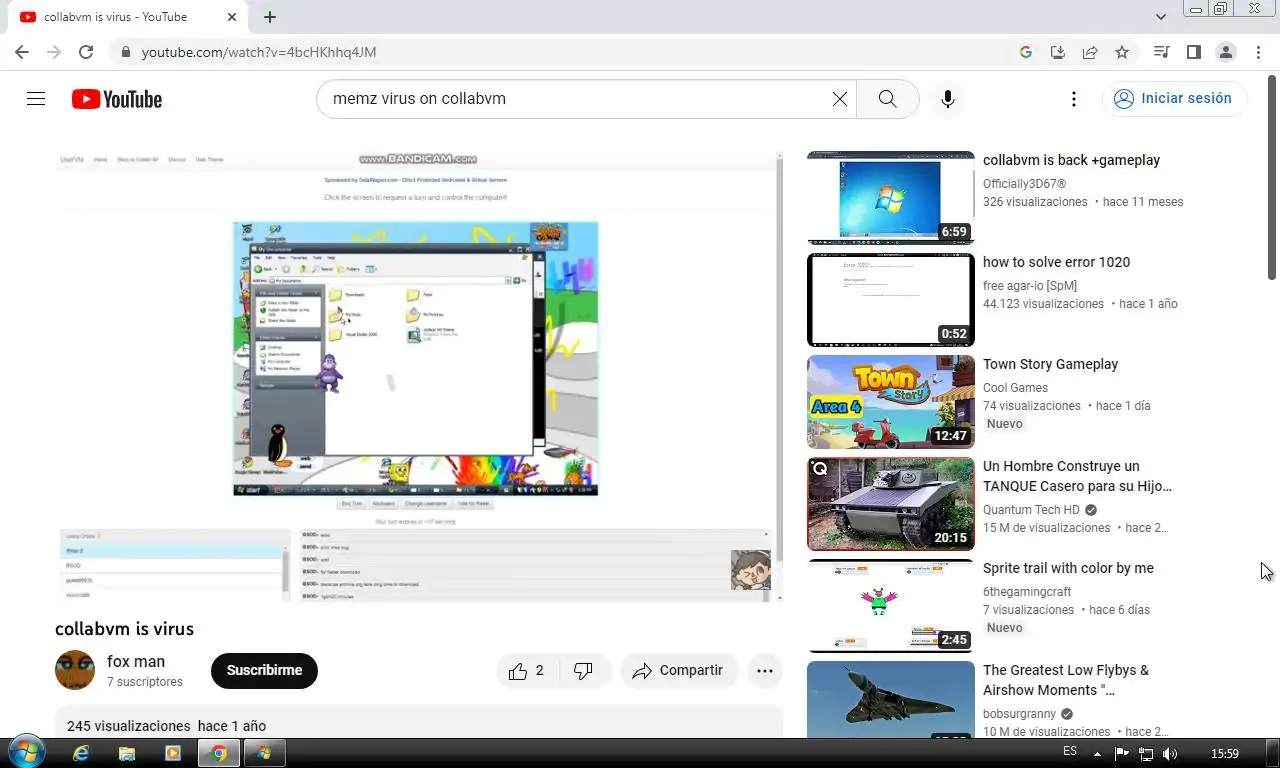Open Sprite trail with color by me title
Image resolution: width=1280 pixels, height=768 pixels.
coord(1068,568)
